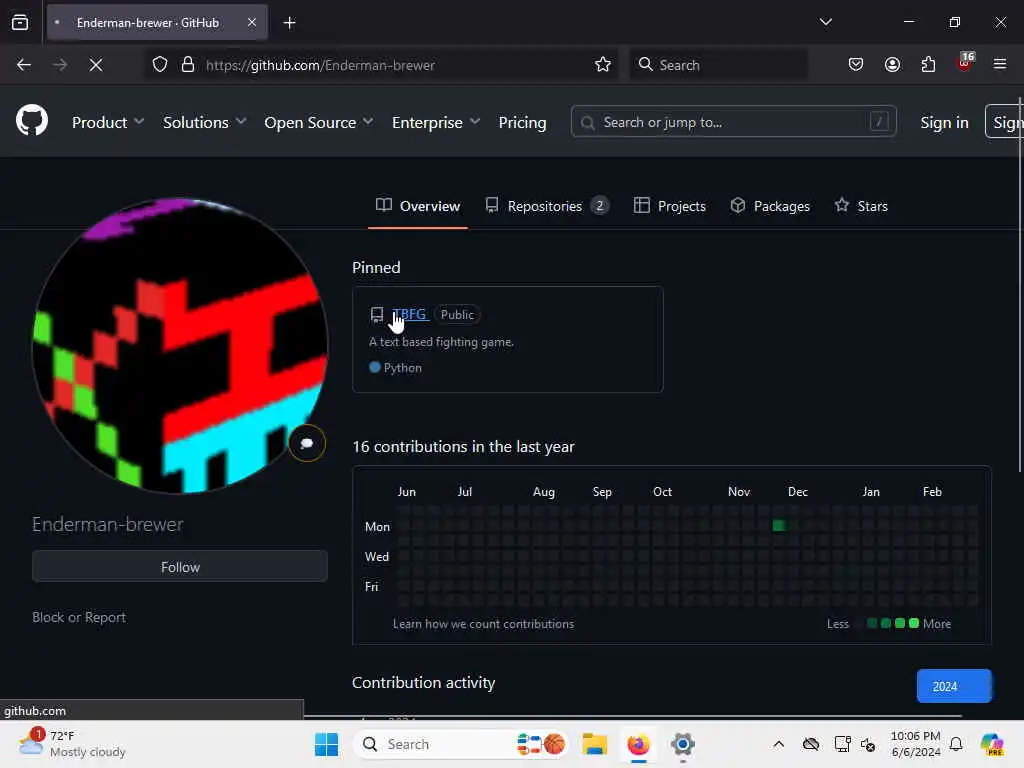The width and height of the screenshot is (1024, 768).
Task: Click the Python language label
Action: coord(402,368)
